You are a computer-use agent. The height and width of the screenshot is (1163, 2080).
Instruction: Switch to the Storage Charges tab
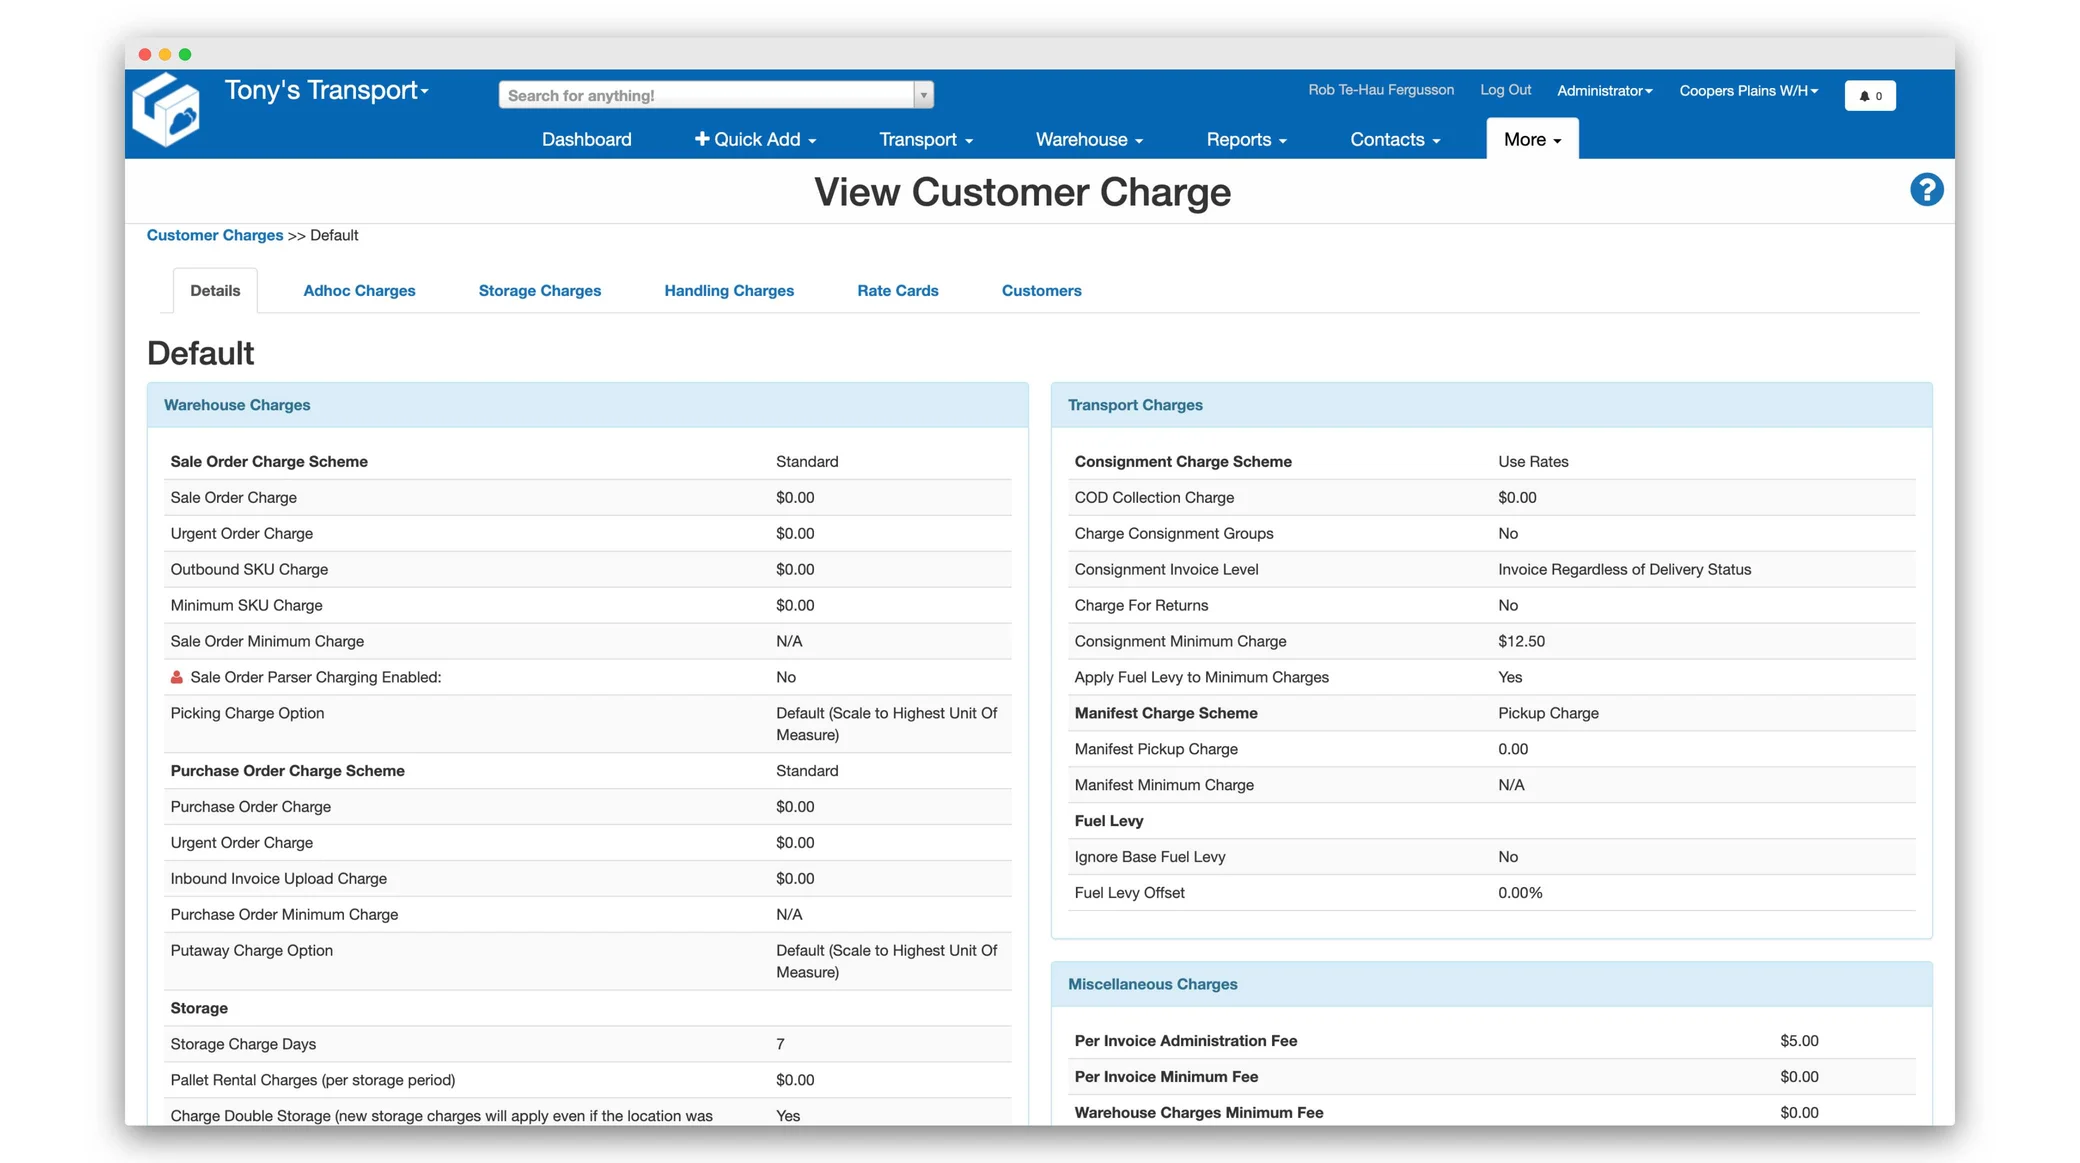[x=539, y=291]
